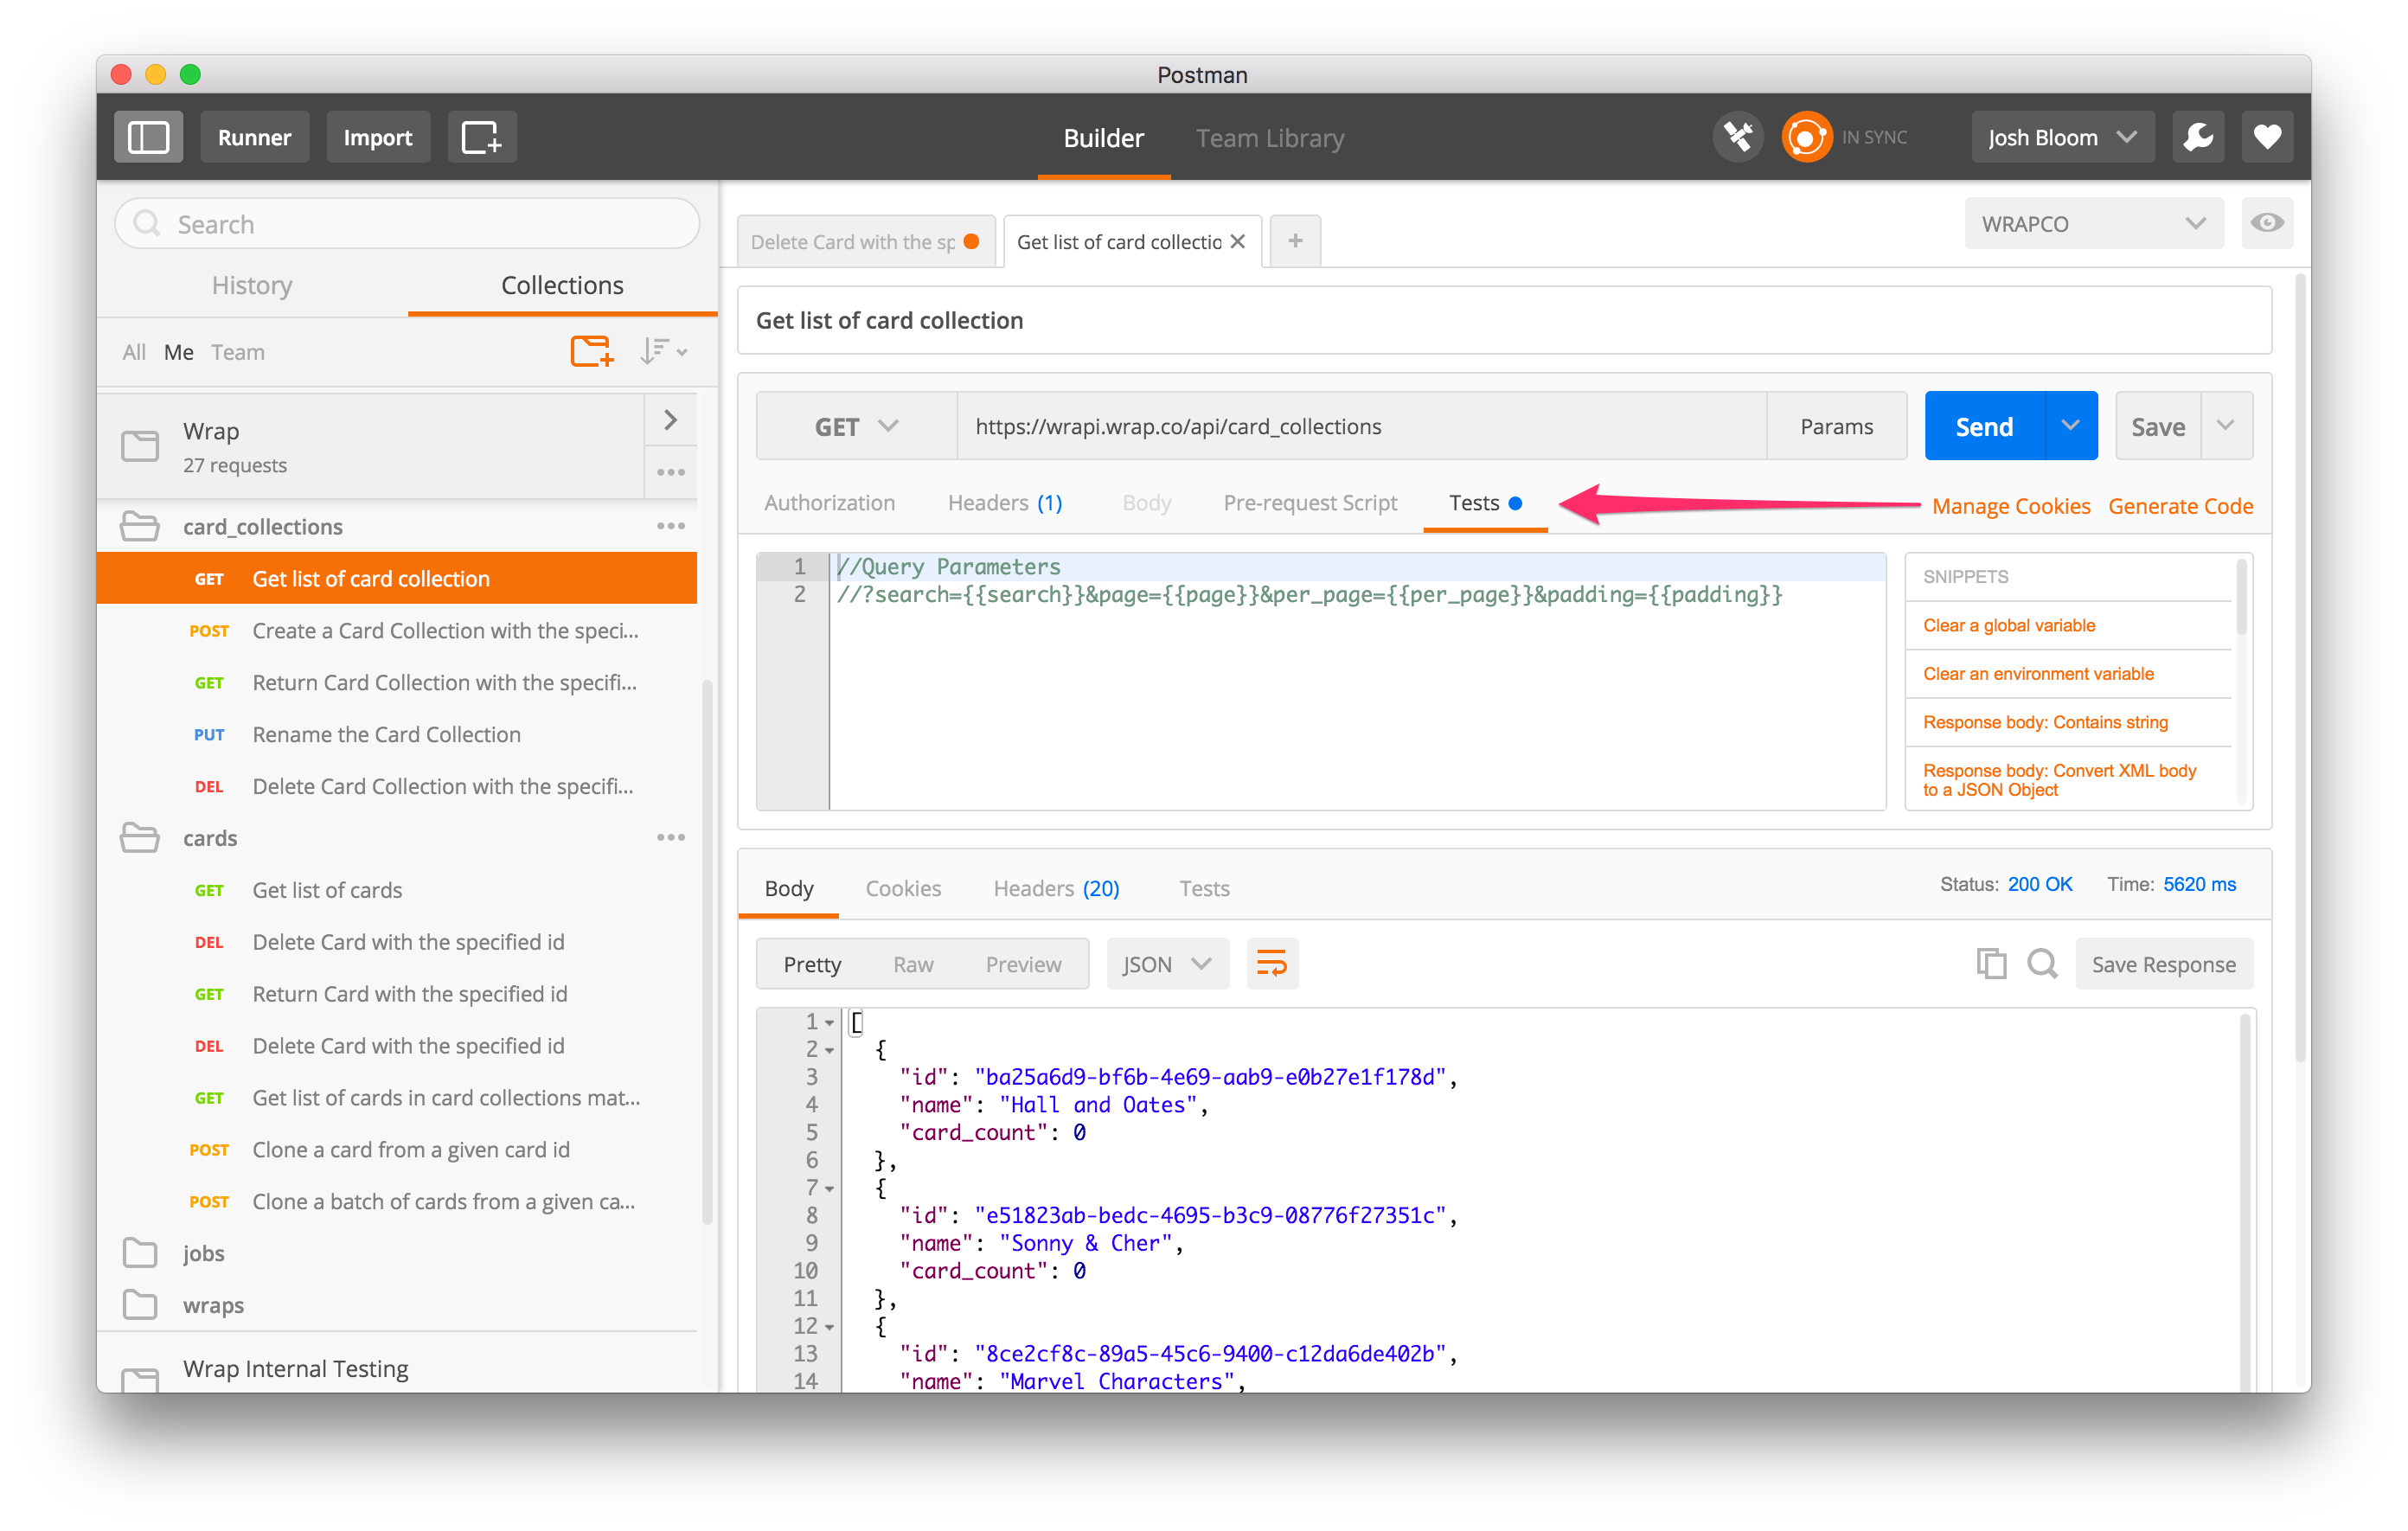Screen dimensions: 2408x1531
Task: Open more options for Wrap collection
Action: coord(671,472)
